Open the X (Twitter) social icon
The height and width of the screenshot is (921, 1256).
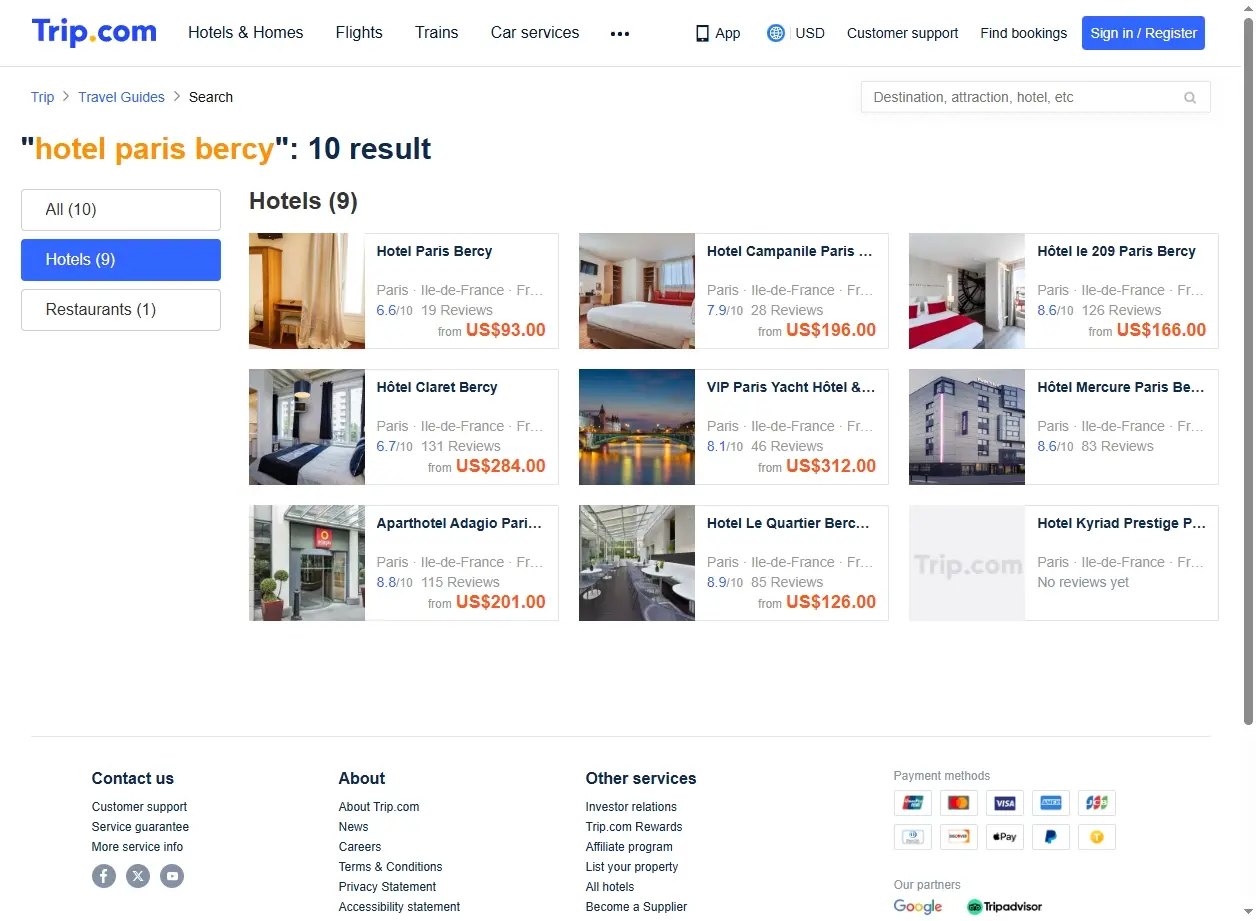[x=138, y=876]
